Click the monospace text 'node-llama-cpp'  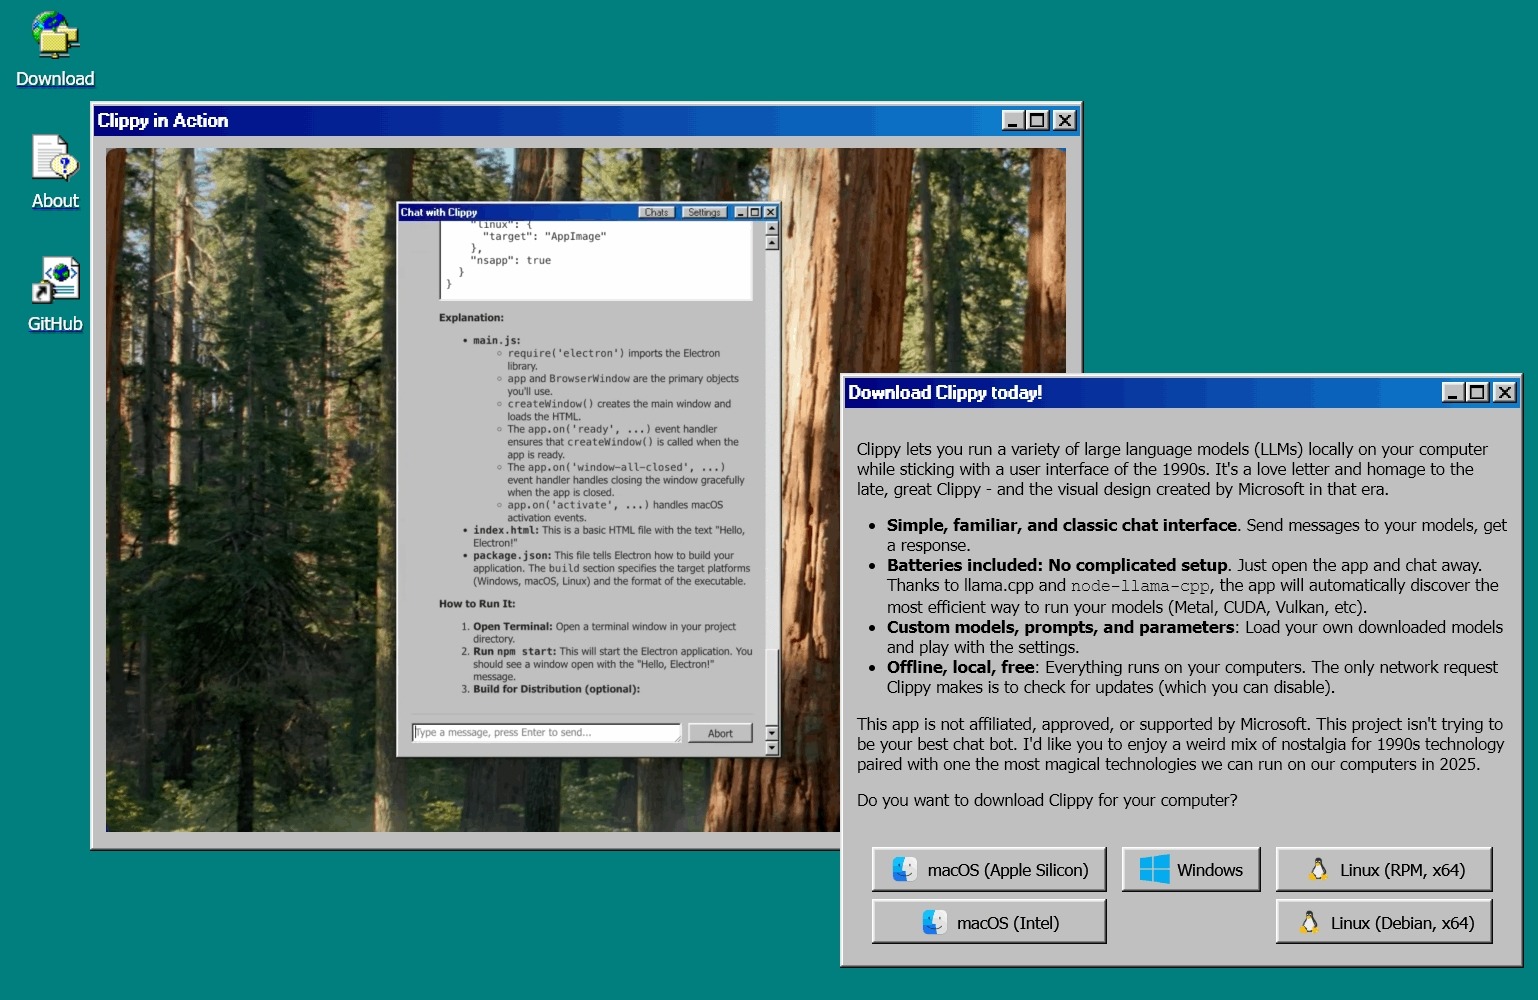(x=1140, y=586)
